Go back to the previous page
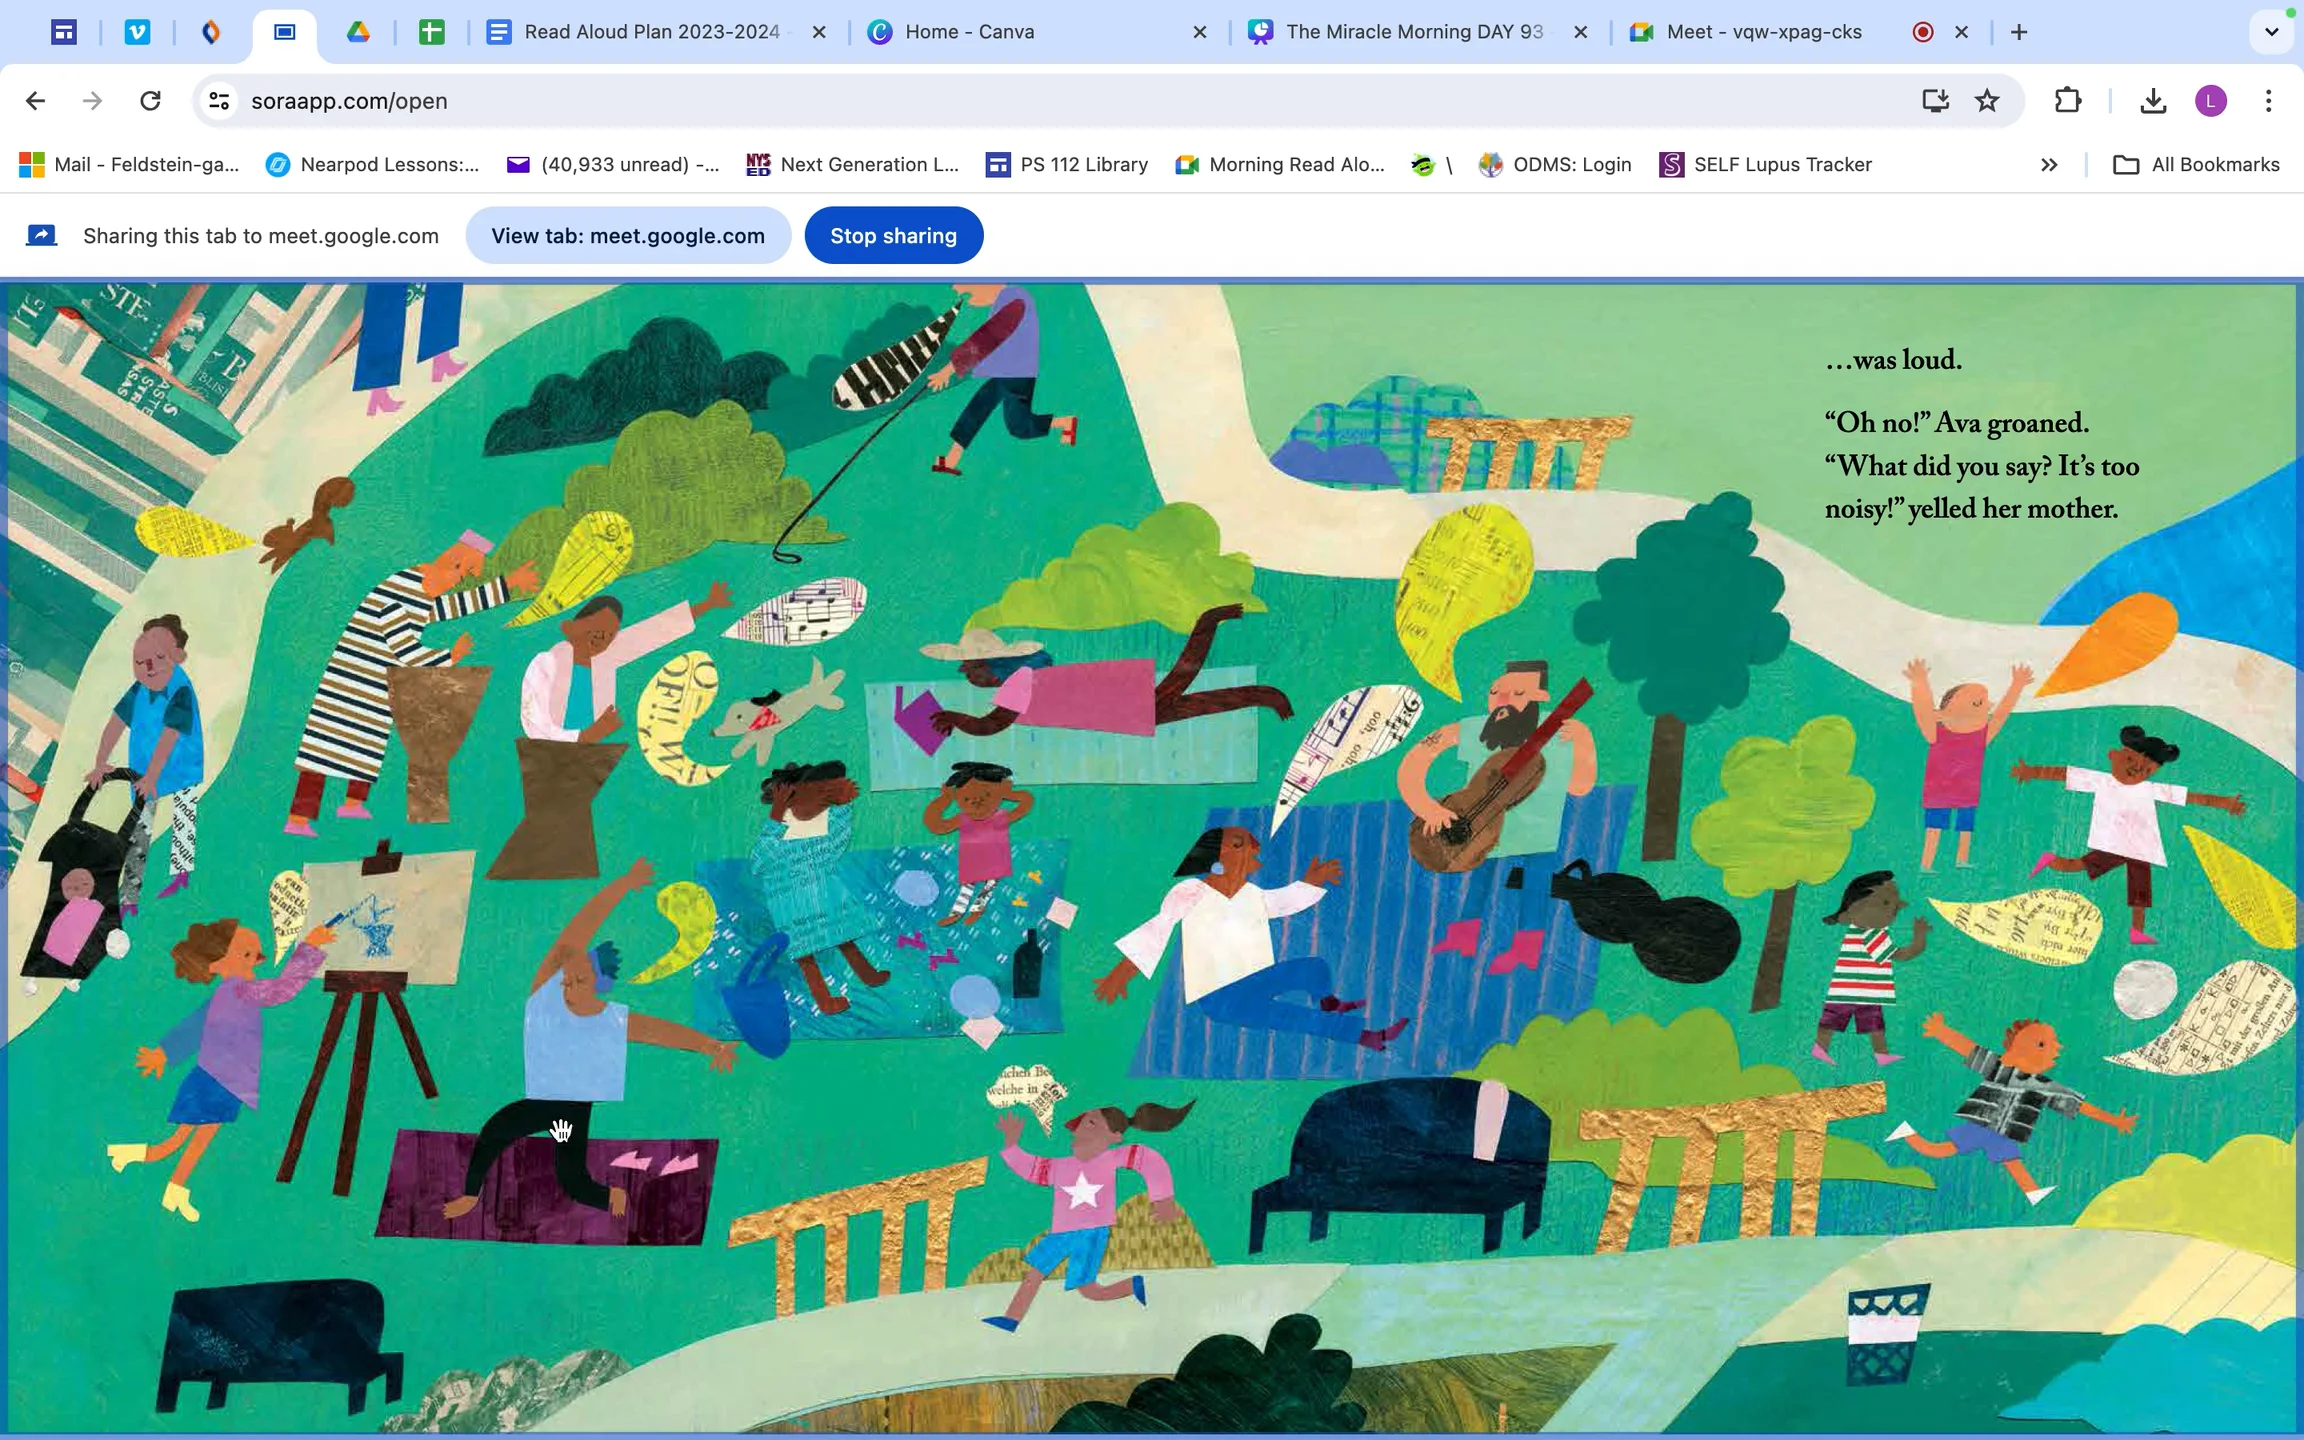The image size is (2304, 1440). (x=35, y=101)
